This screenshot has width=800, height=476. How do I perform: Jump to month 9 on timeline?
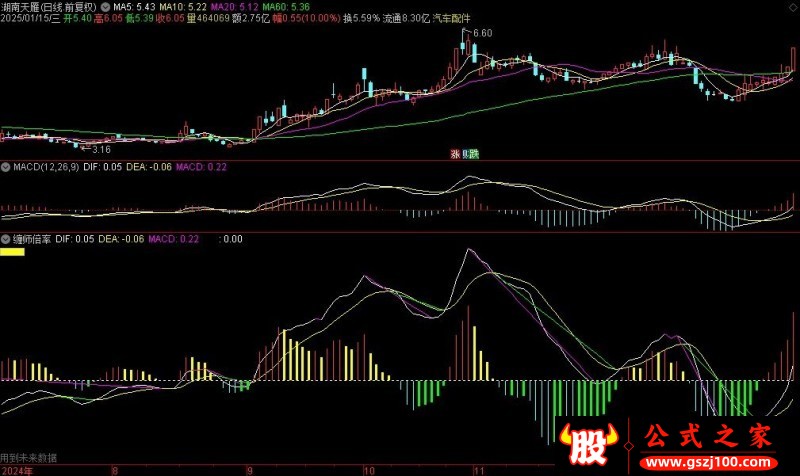[x=250, y=470]
